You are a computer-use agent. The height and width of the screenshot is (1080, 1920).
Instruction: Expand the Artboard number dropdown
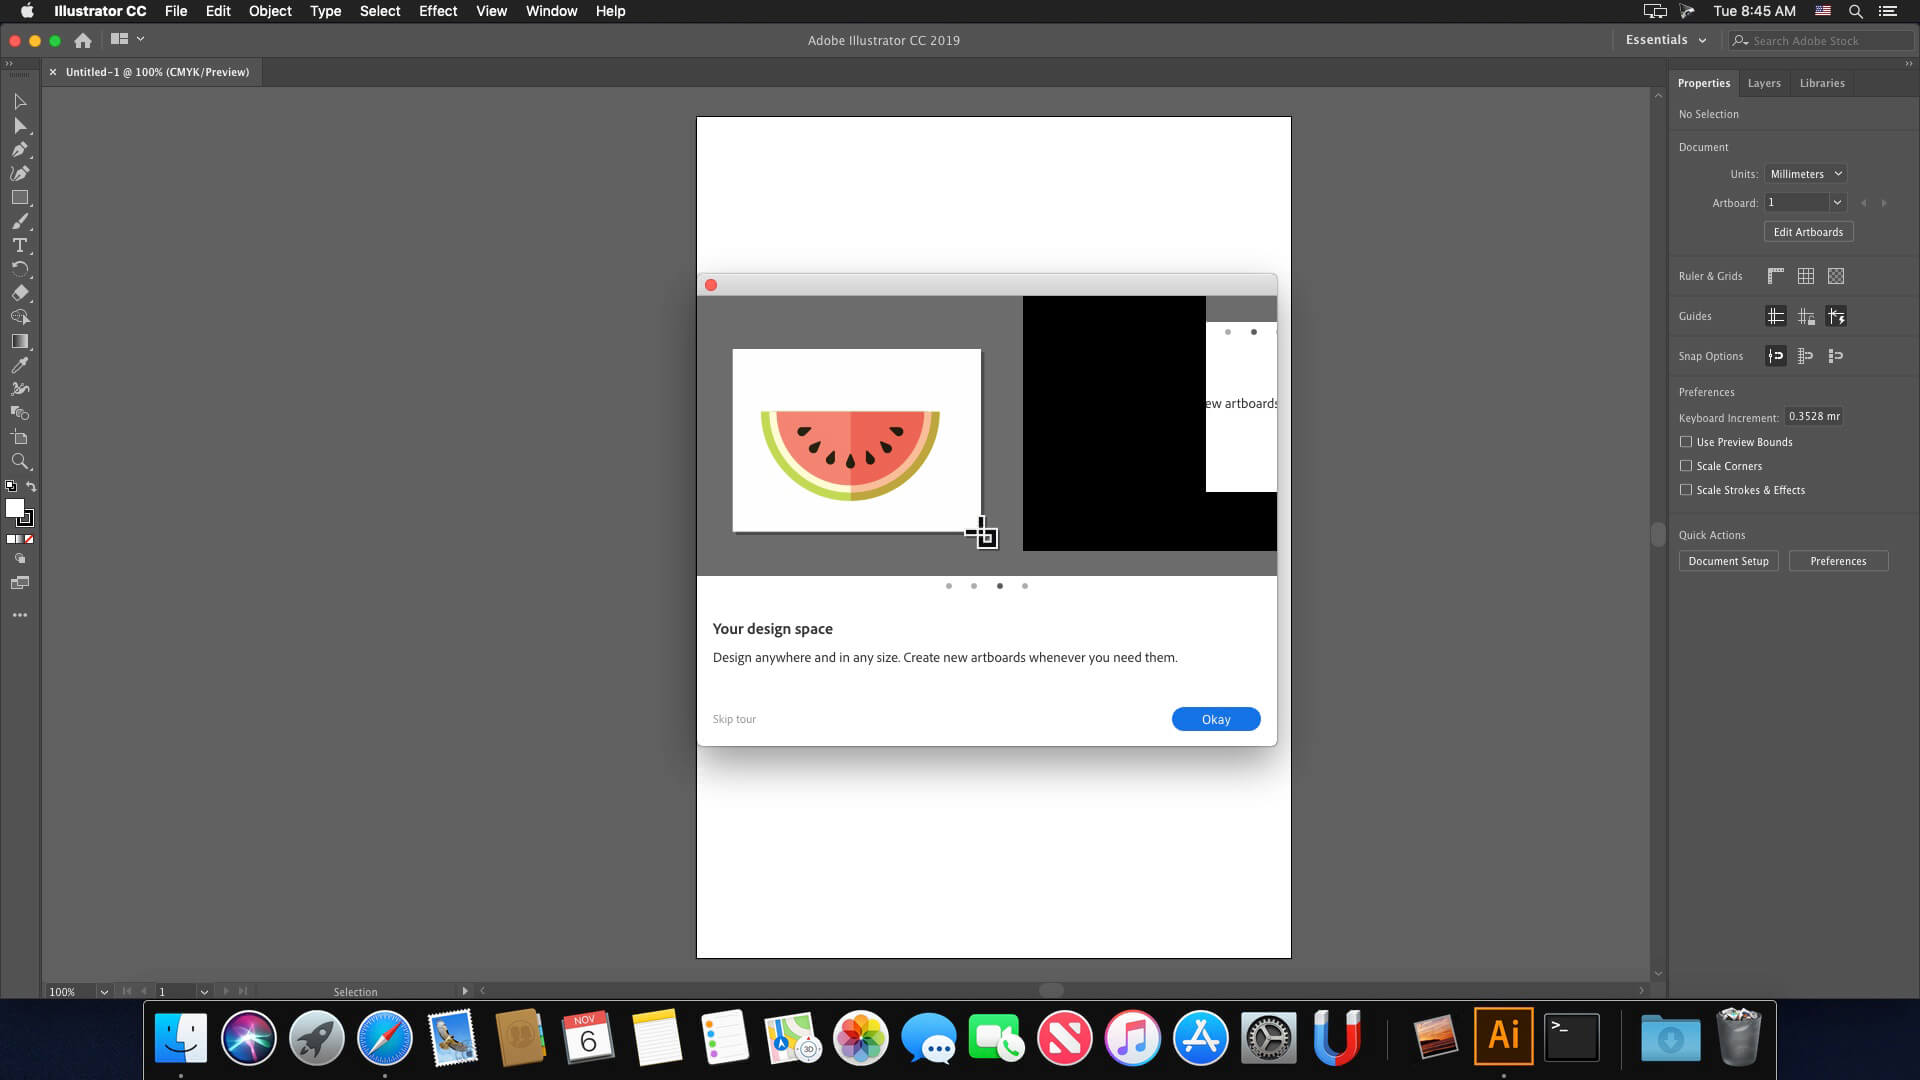point(1838,203)
